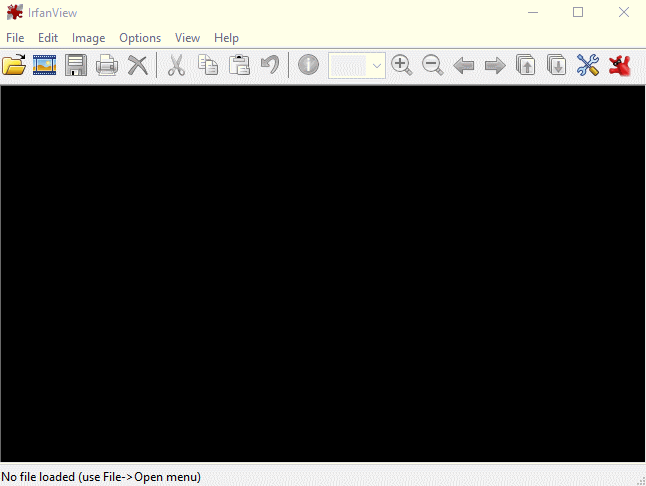Click the Delete file X icon

click(137, 66)
